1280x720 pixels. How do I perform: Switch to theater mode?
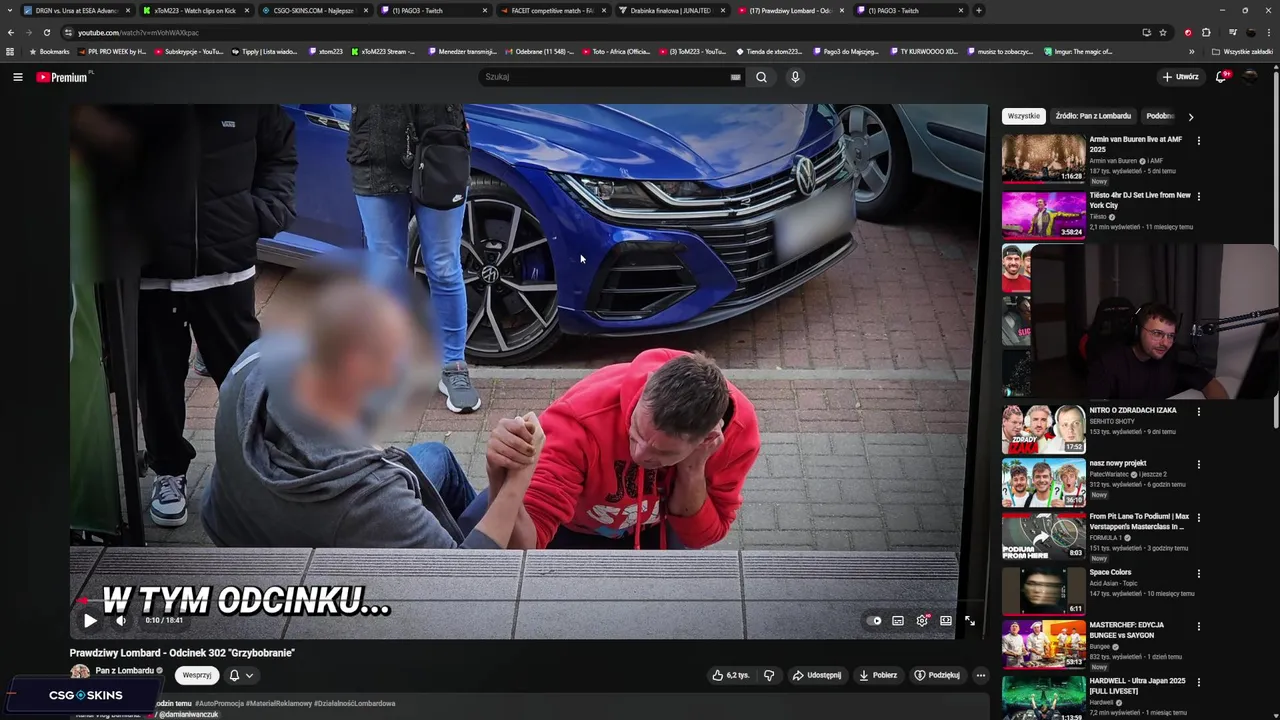(946, 621)
